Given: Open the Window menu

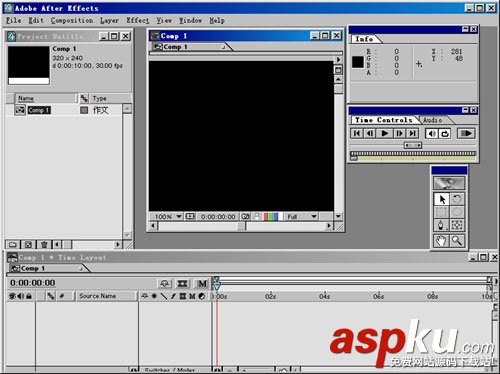Looking at the screenshot, I should (191, 20).
